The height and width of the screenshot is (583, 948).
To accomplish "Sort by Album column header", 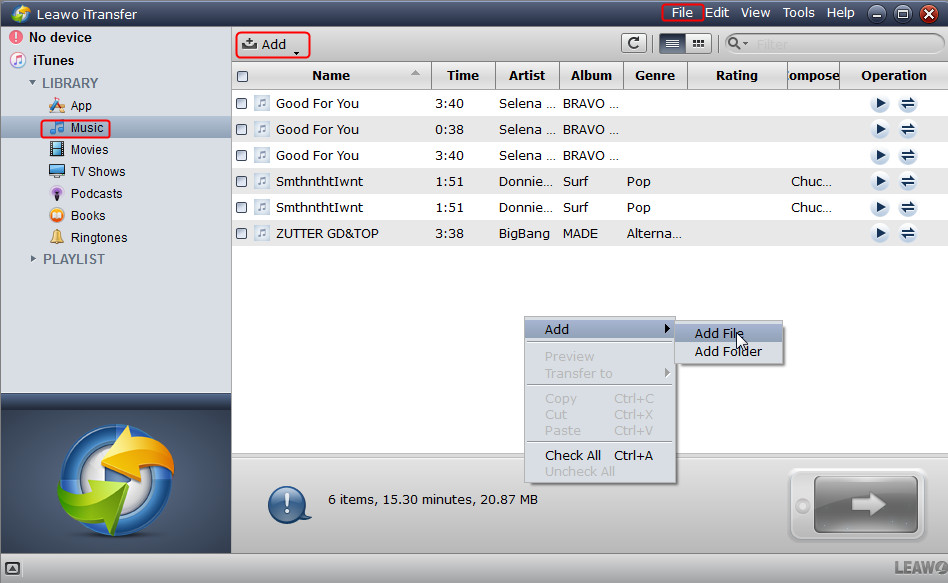I will pyautogui.click(x=591, y=76).
